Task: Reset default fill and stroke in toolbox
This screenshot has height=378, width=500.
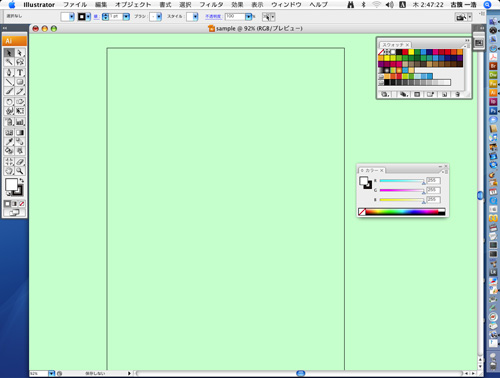Action: tap(8, 194)
